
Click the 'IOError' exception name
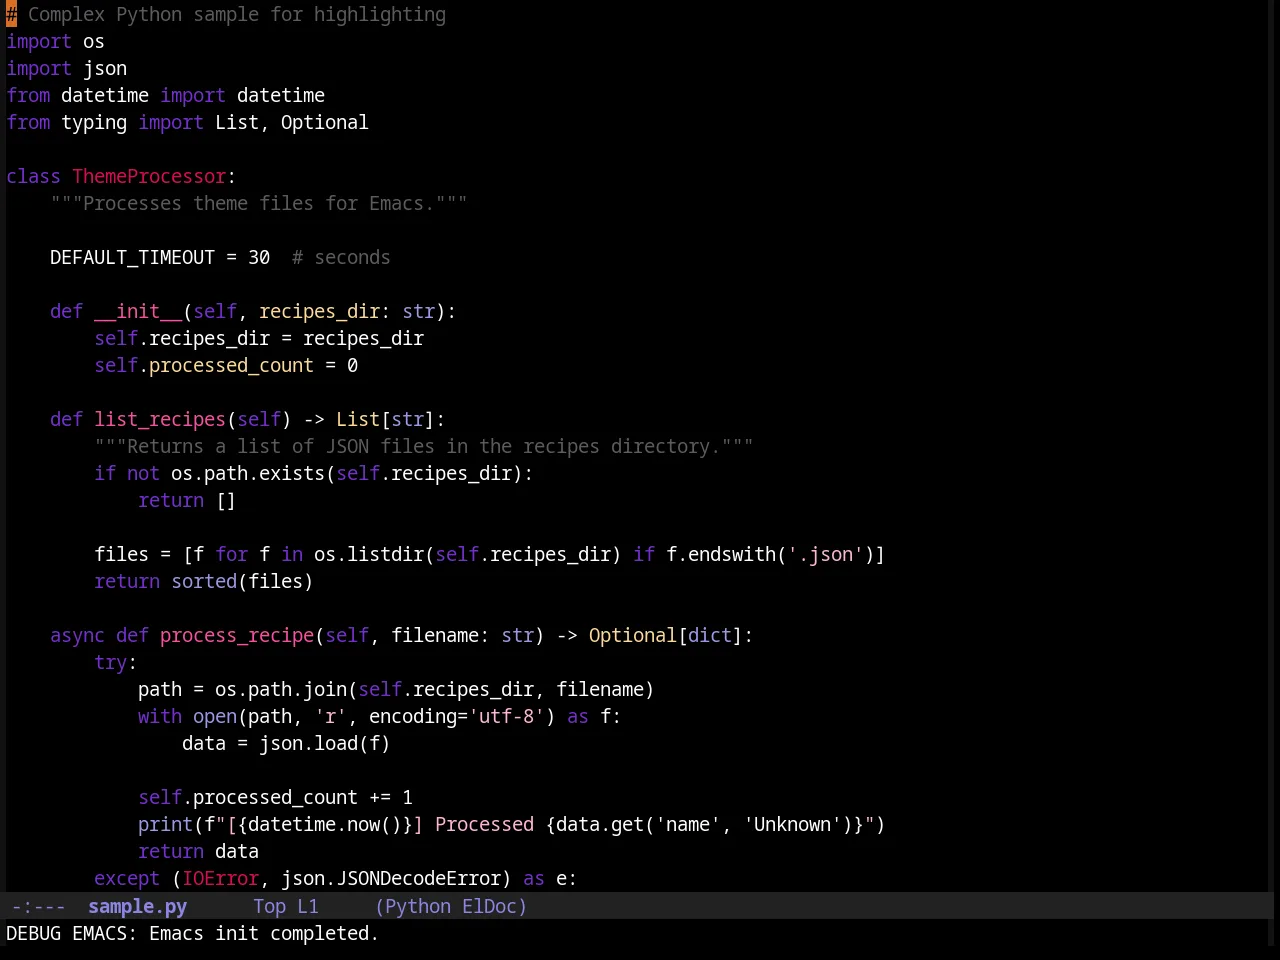[220, 878]
